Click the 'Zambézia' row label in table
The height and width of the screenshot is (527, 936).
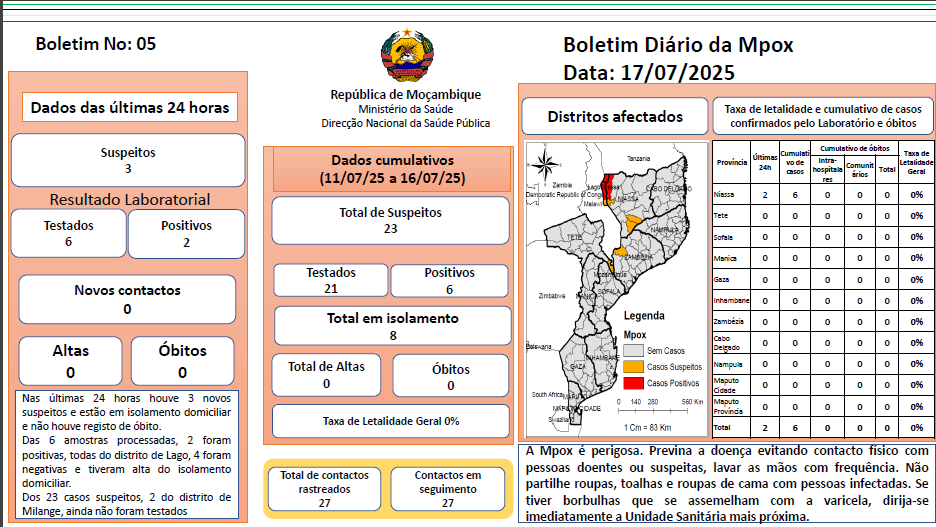728,321
